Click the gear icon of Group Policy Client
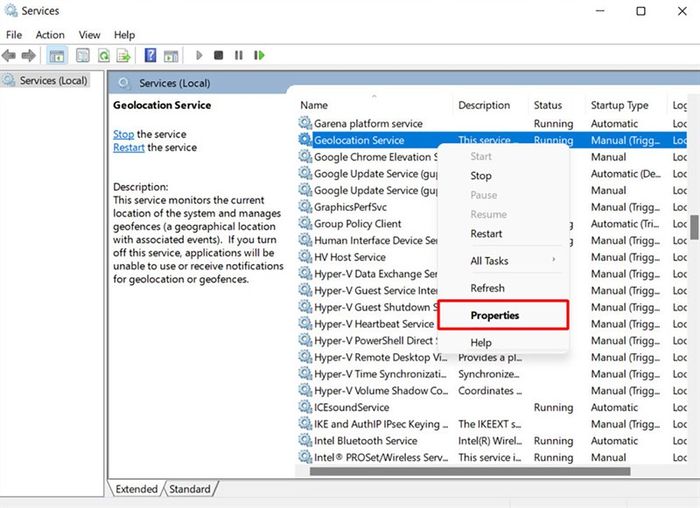Viewport: 700px width, 508px height. pyautogui.click(x=305, y=223)
